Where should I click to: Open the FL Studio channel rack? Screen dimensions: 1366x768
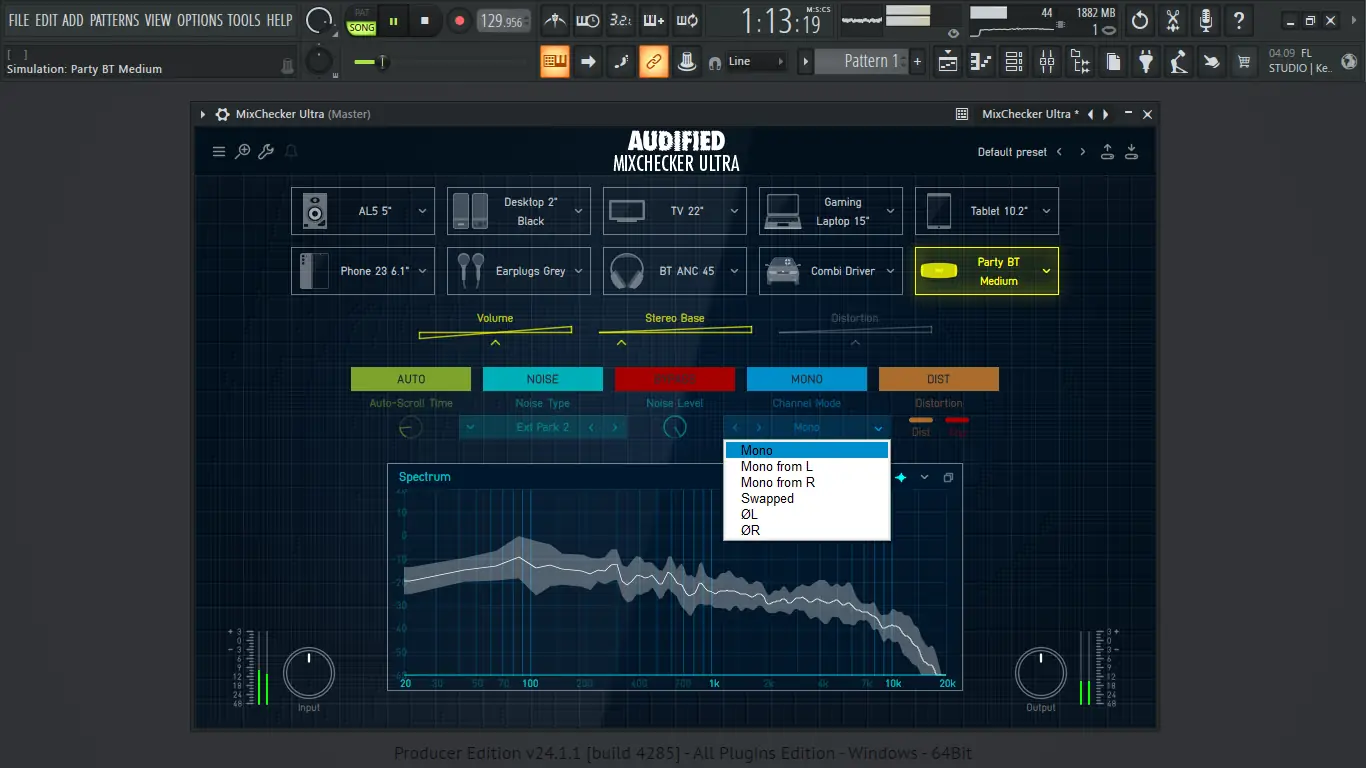tap(1014, 62)
